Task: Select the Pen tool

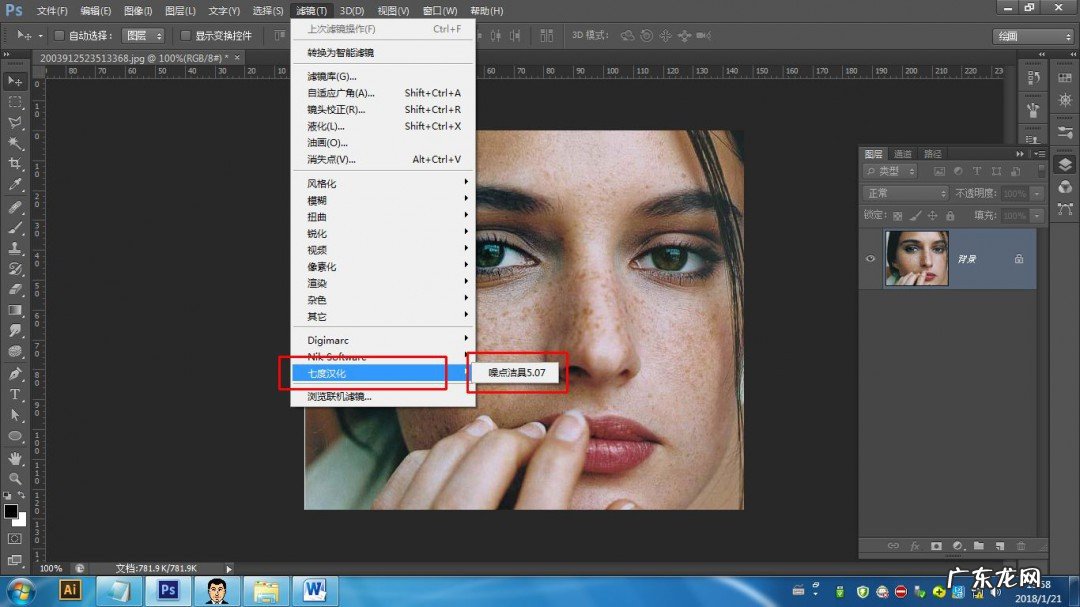Action: [x=15, y=373]
